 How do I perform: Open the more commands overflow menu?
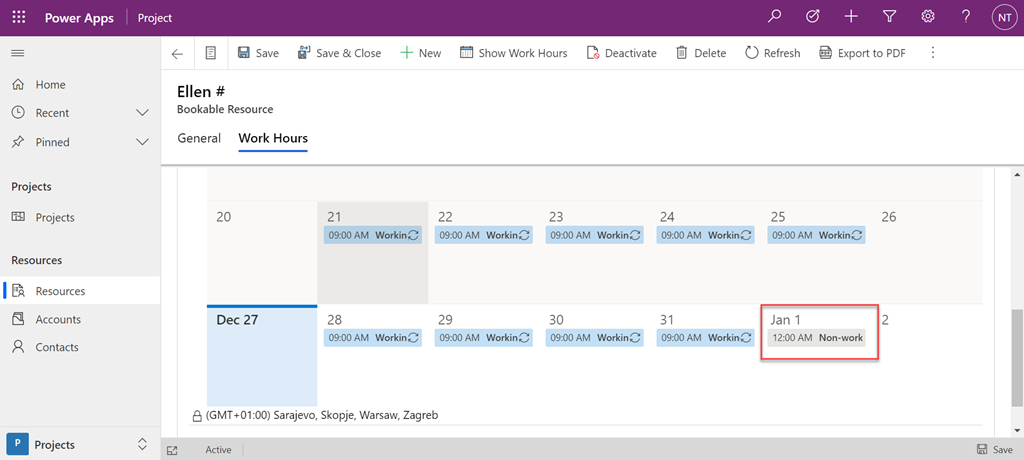pyautogui.click(x=933, y=53)
